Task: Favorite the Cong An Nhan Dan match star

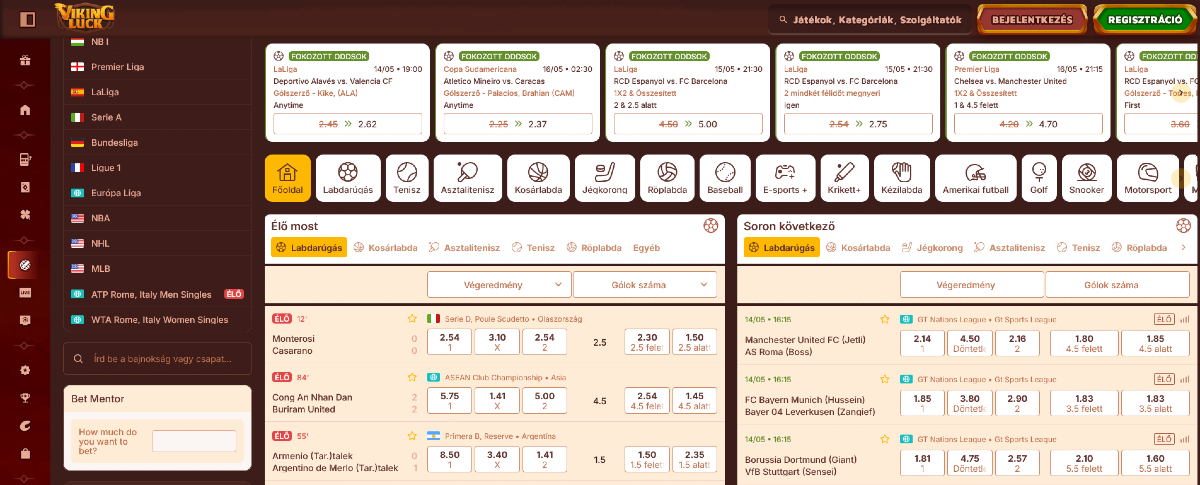Action: pyautogui.click(x=411, y=377)
